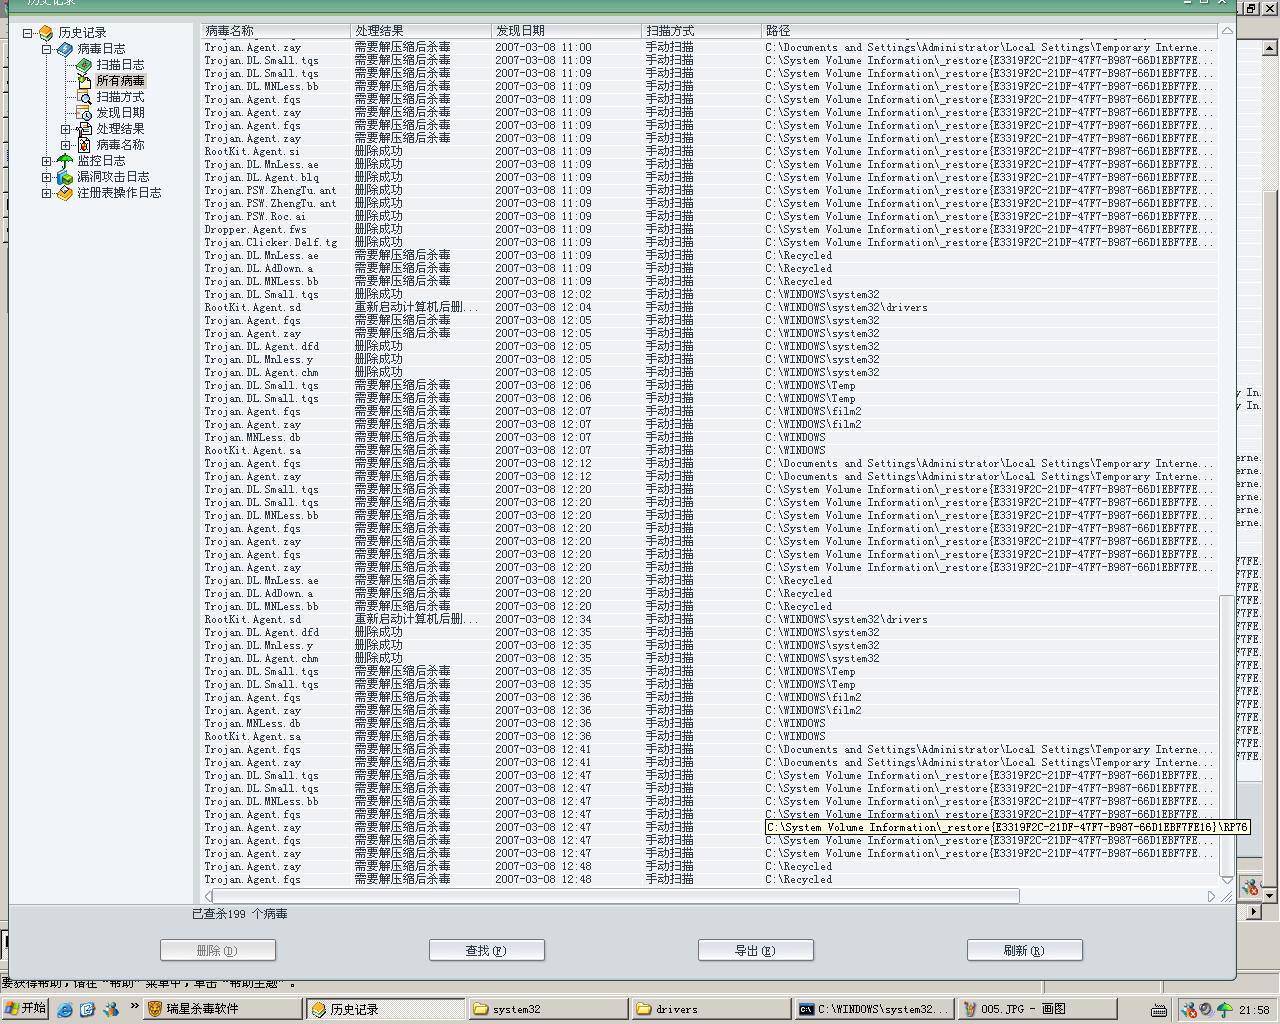Open the green umbrella tray icon
1280x1024 pixels.
[1224, 1010]
